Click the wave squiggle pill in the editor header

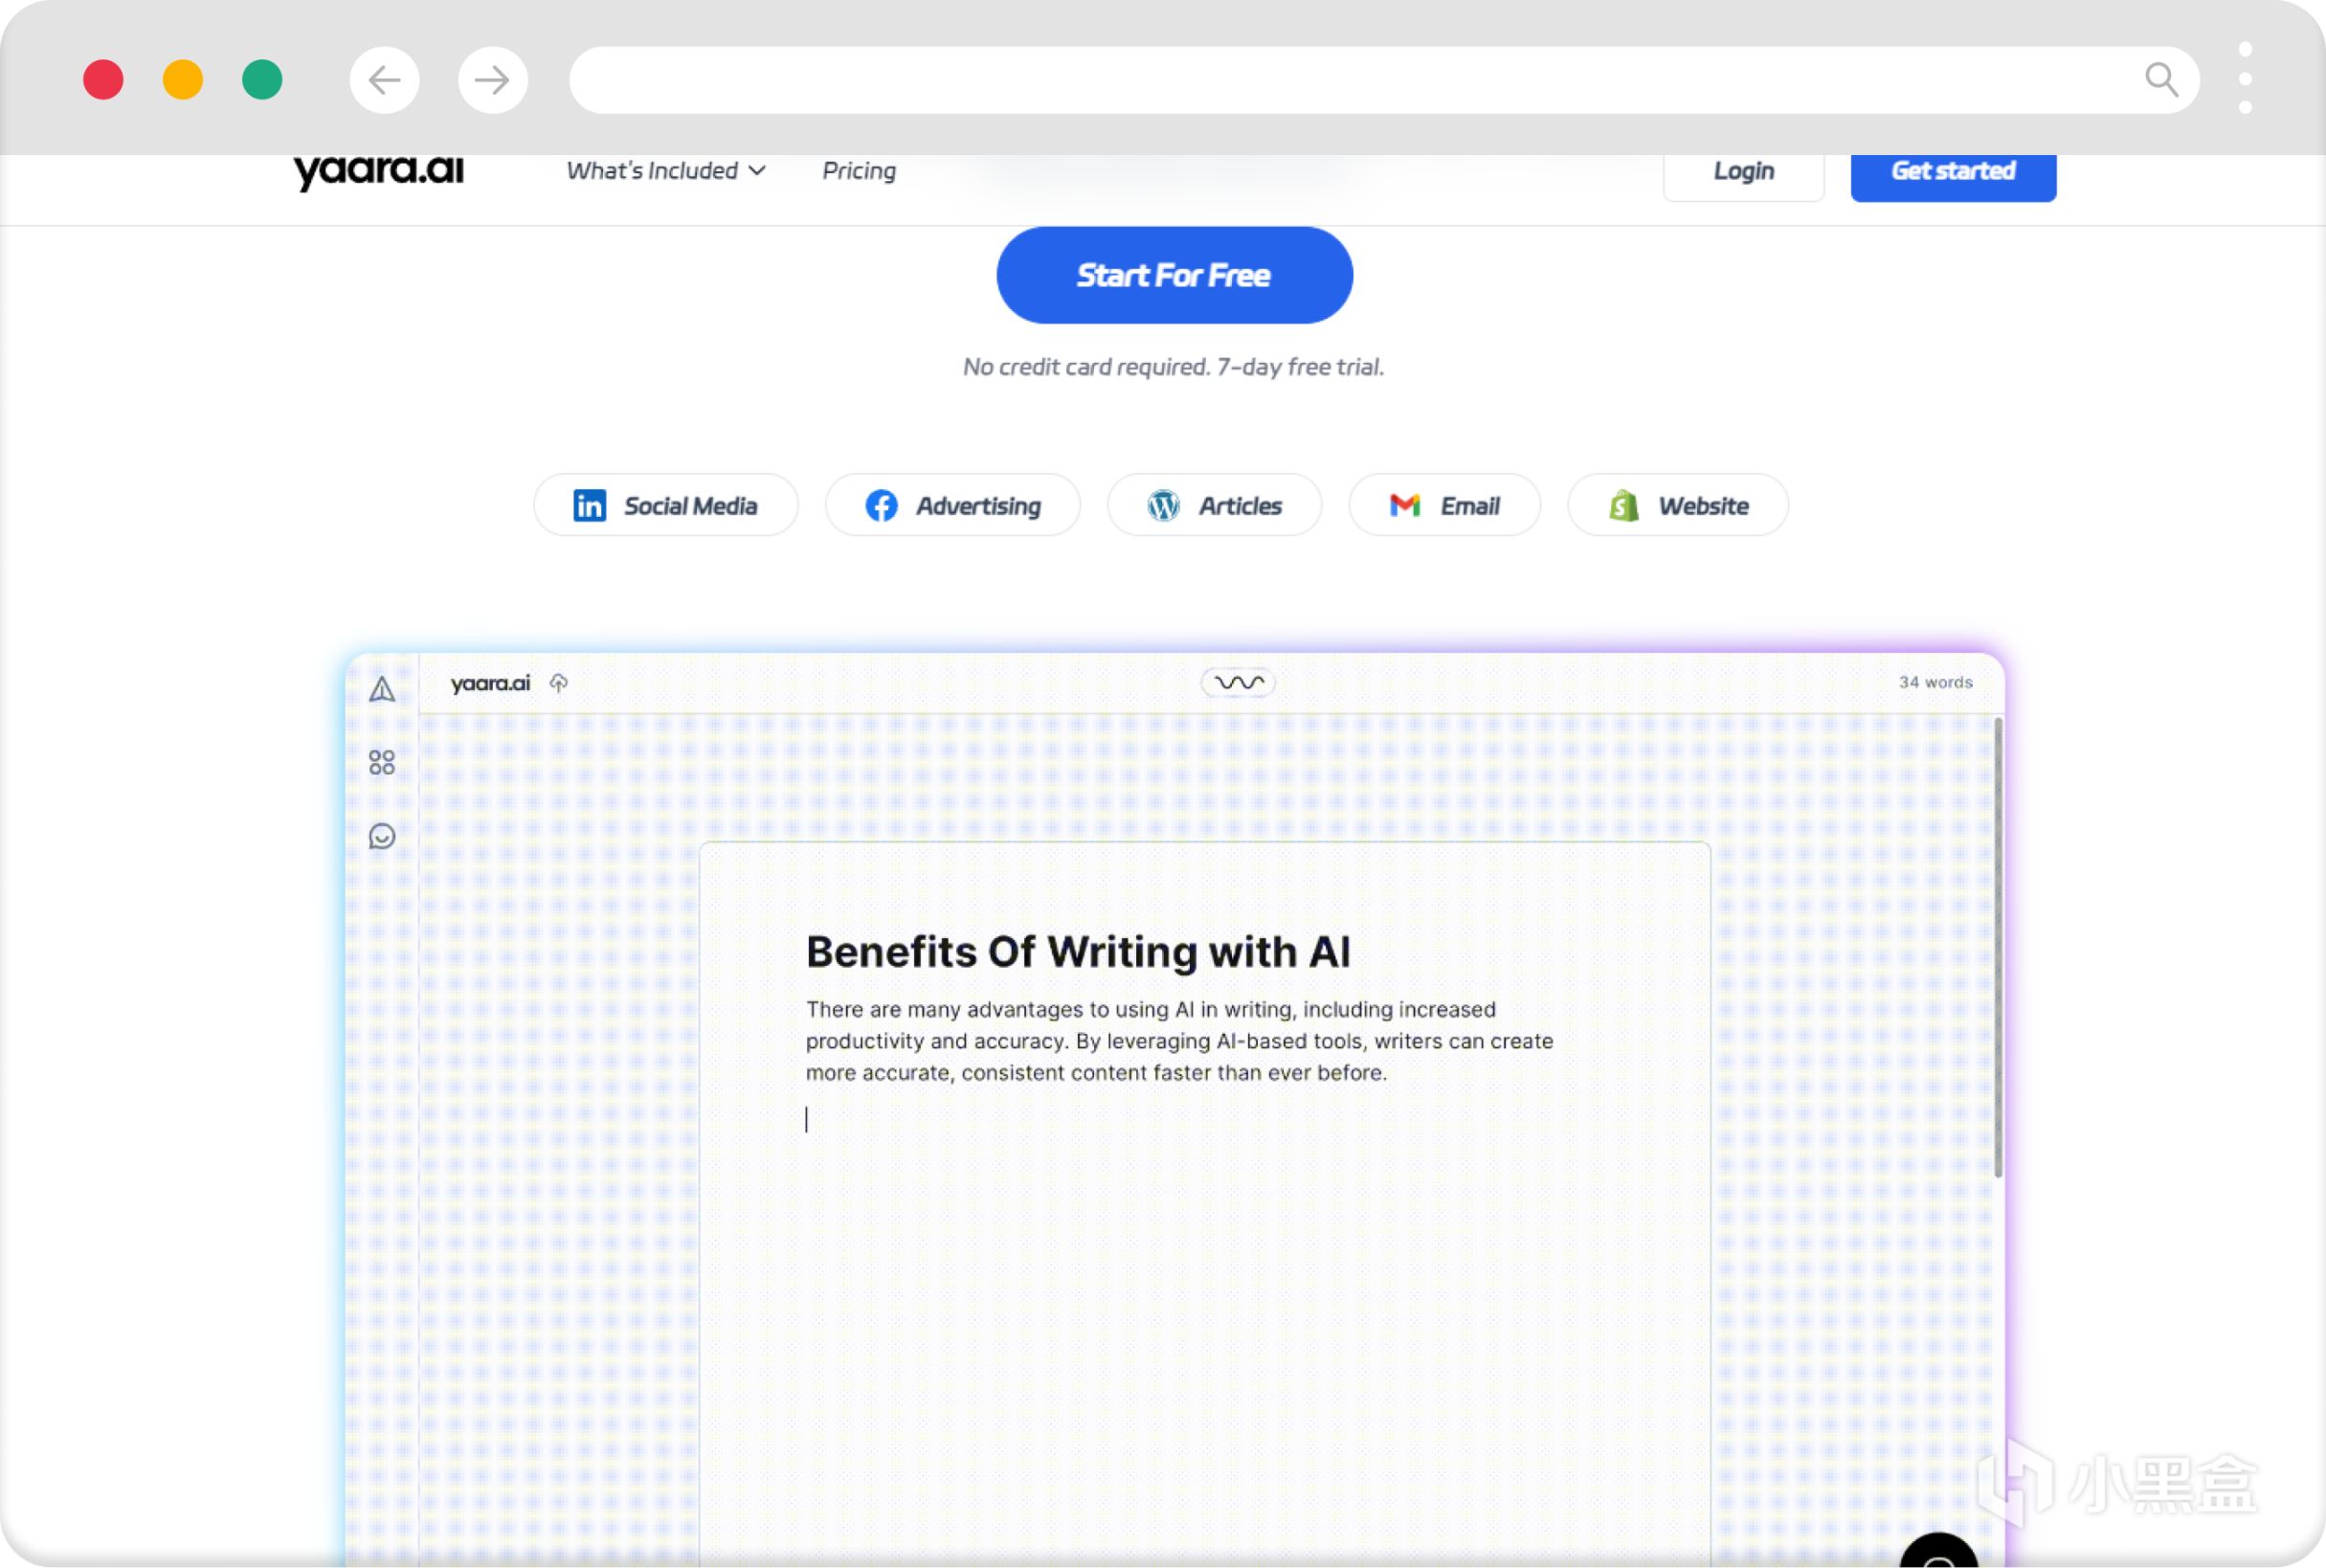tap(1238, 682)
